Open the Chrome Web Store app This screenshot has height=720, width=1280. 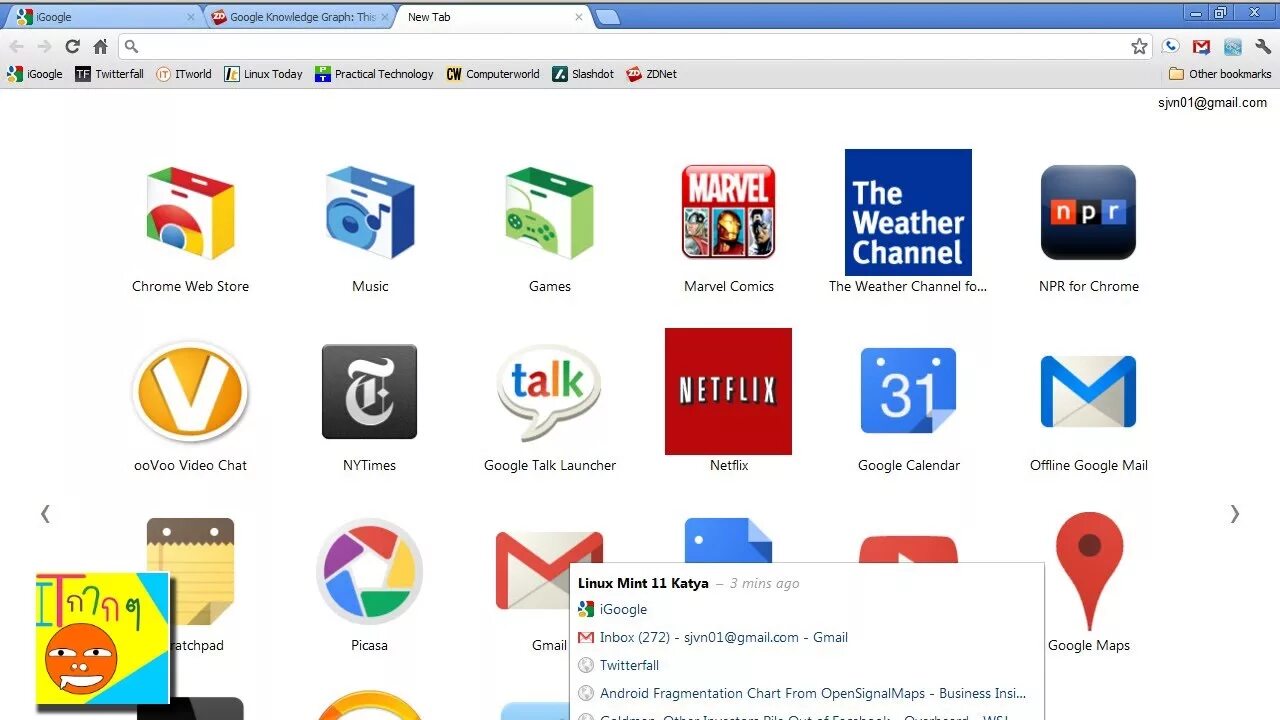[190, 214]
